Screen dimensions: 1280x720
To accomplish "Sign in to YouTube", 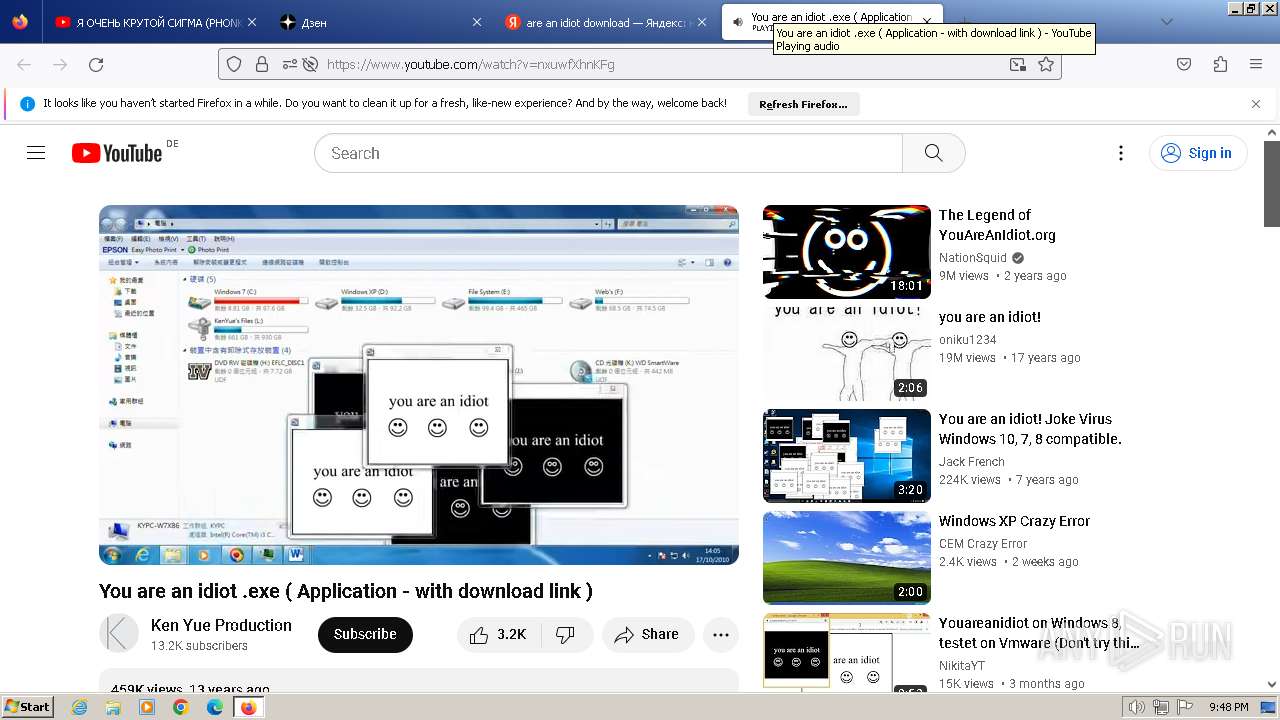I will [1197, 153].
